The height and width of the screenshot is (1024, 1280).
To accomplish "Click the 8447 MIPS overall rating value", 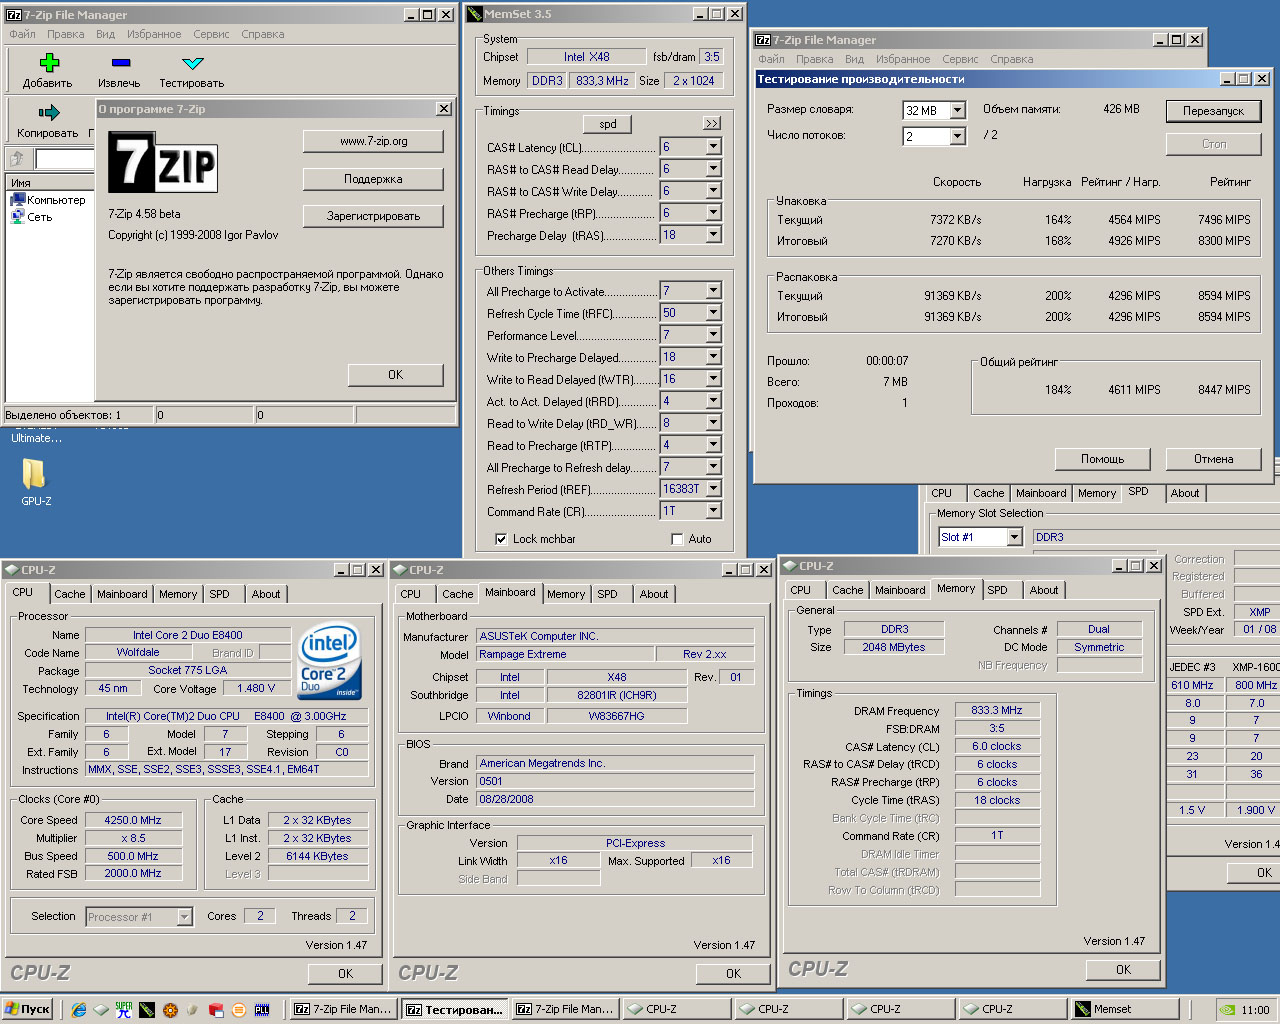I will point(1224,390).
